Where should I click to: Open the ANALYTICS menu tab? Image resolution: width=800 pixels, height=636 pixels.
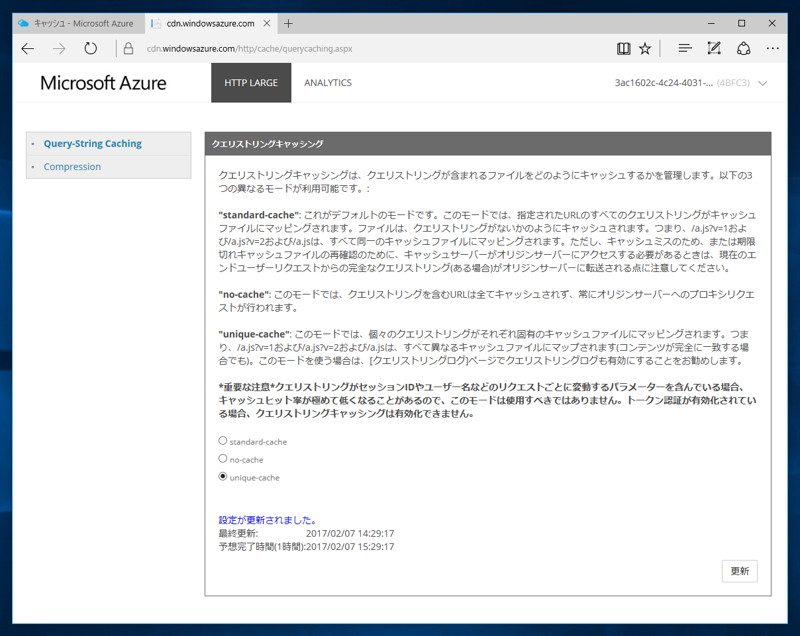(328, 83)
